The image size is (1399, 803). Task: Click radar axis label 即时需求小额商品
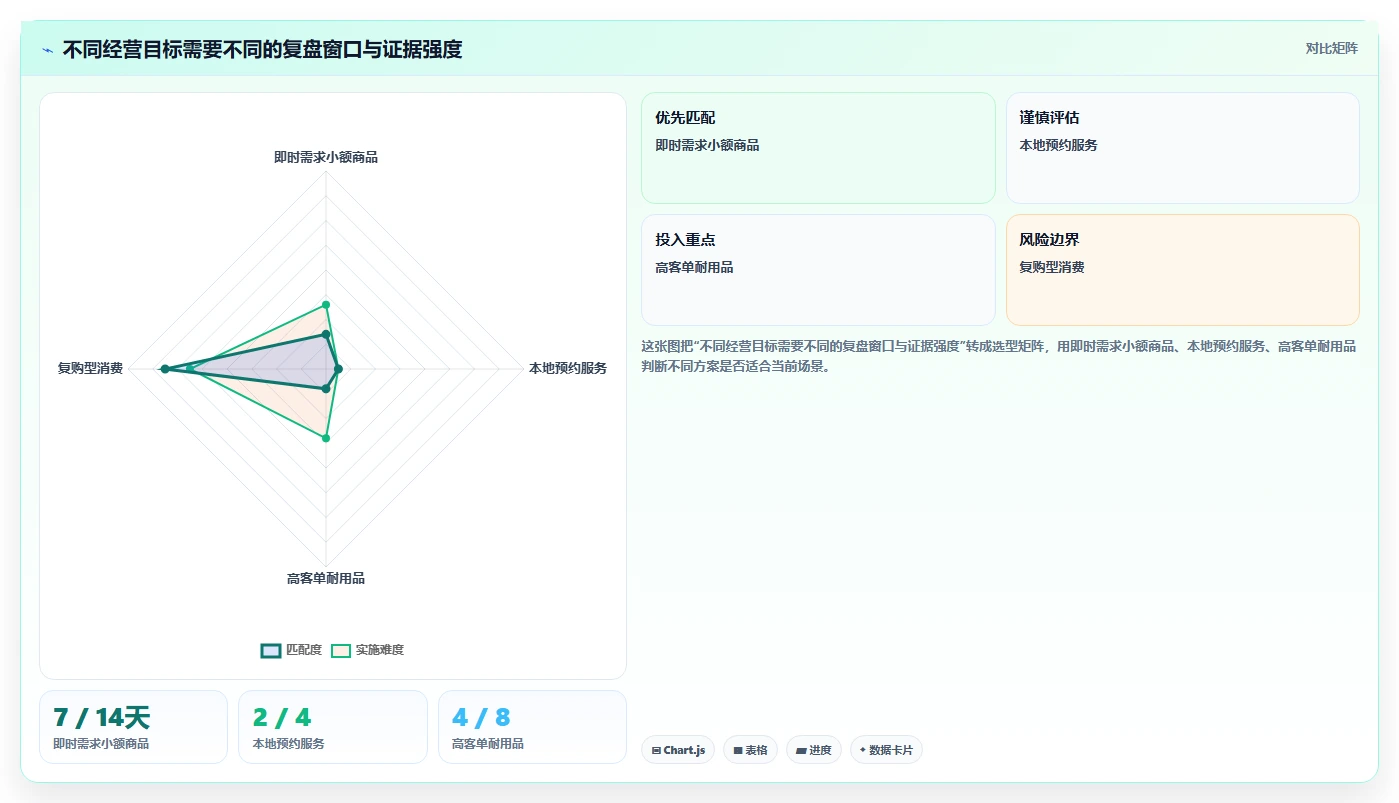[326, 157]
